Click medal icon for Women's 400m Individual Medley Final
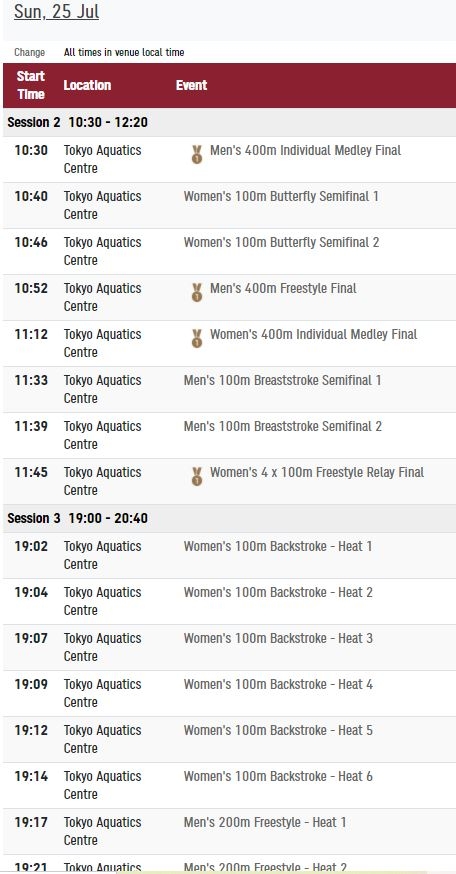 [196, 338]
